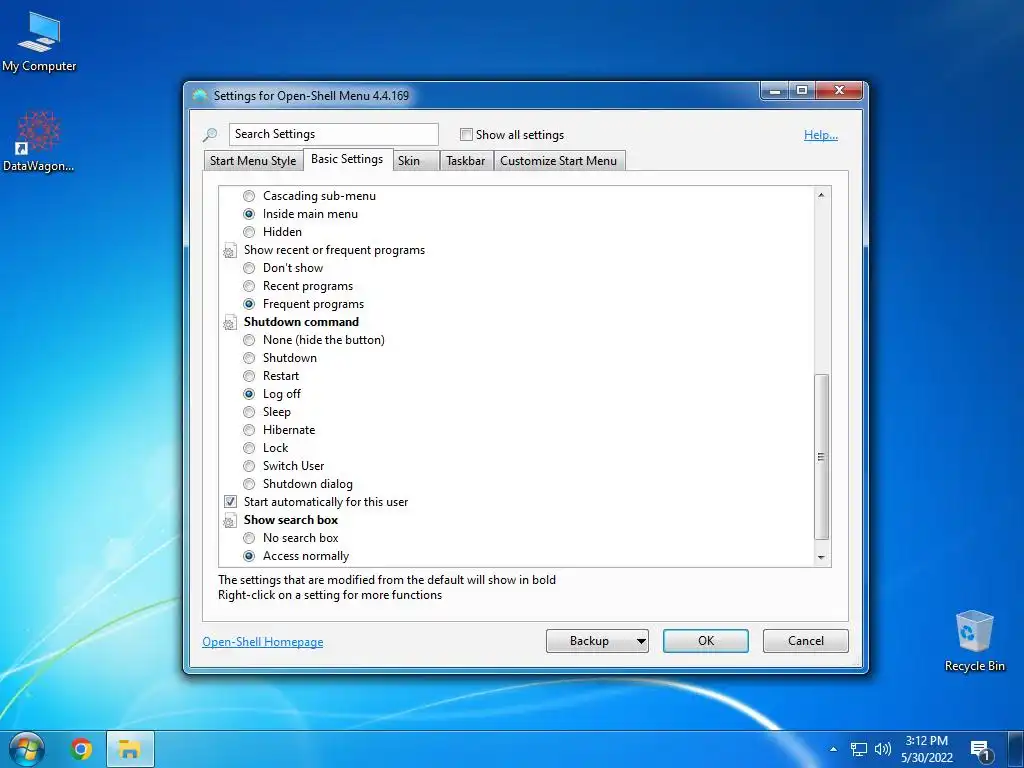Image resolution: width=1024 pixels, height=768 pixels.
Task: Launch Chrome from the taskbar
Action: (81, 749)
